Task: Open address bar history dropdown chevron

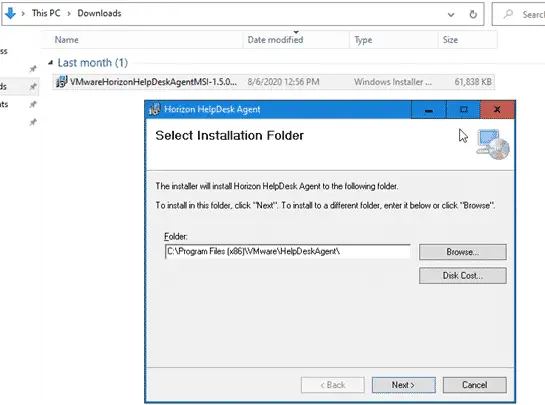Action: click(451, 15)
